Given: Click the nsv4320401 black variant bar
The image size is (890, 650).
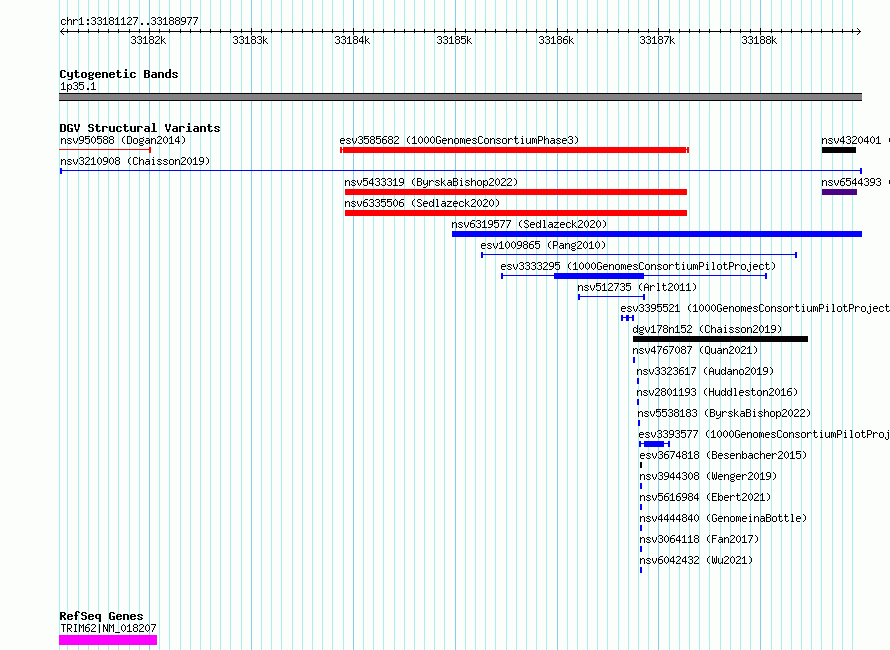Looking at the screenshot, I should (x=839, y=150).
